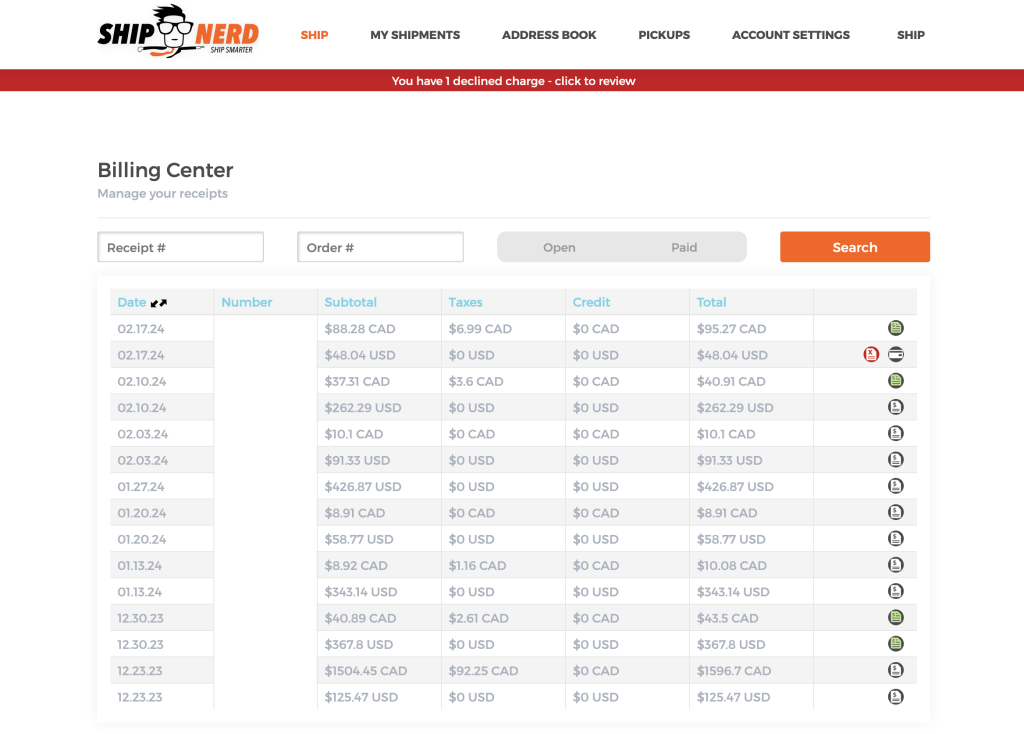Open the green receipt for $40.91 CAD
This screenshot has height=734, width=1024.
(x=896, y=381)
